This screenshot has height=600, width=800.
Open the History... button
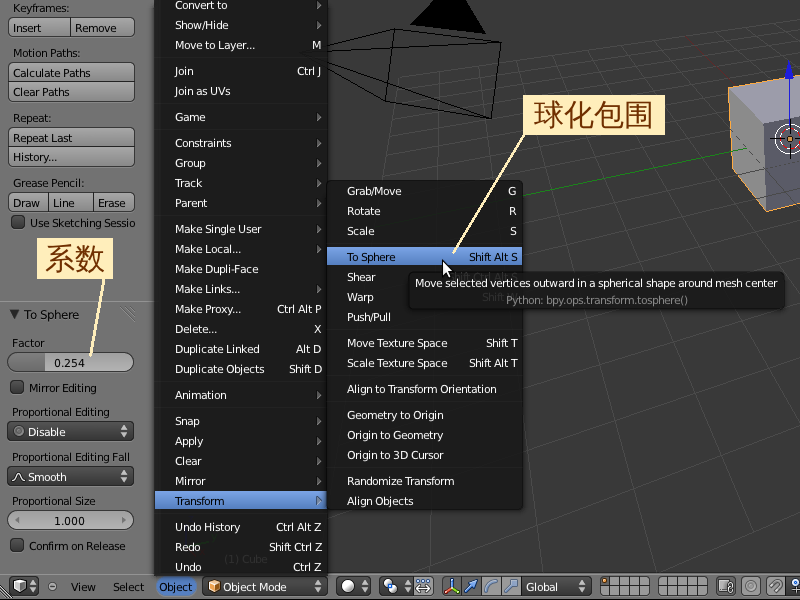point(71,157)
